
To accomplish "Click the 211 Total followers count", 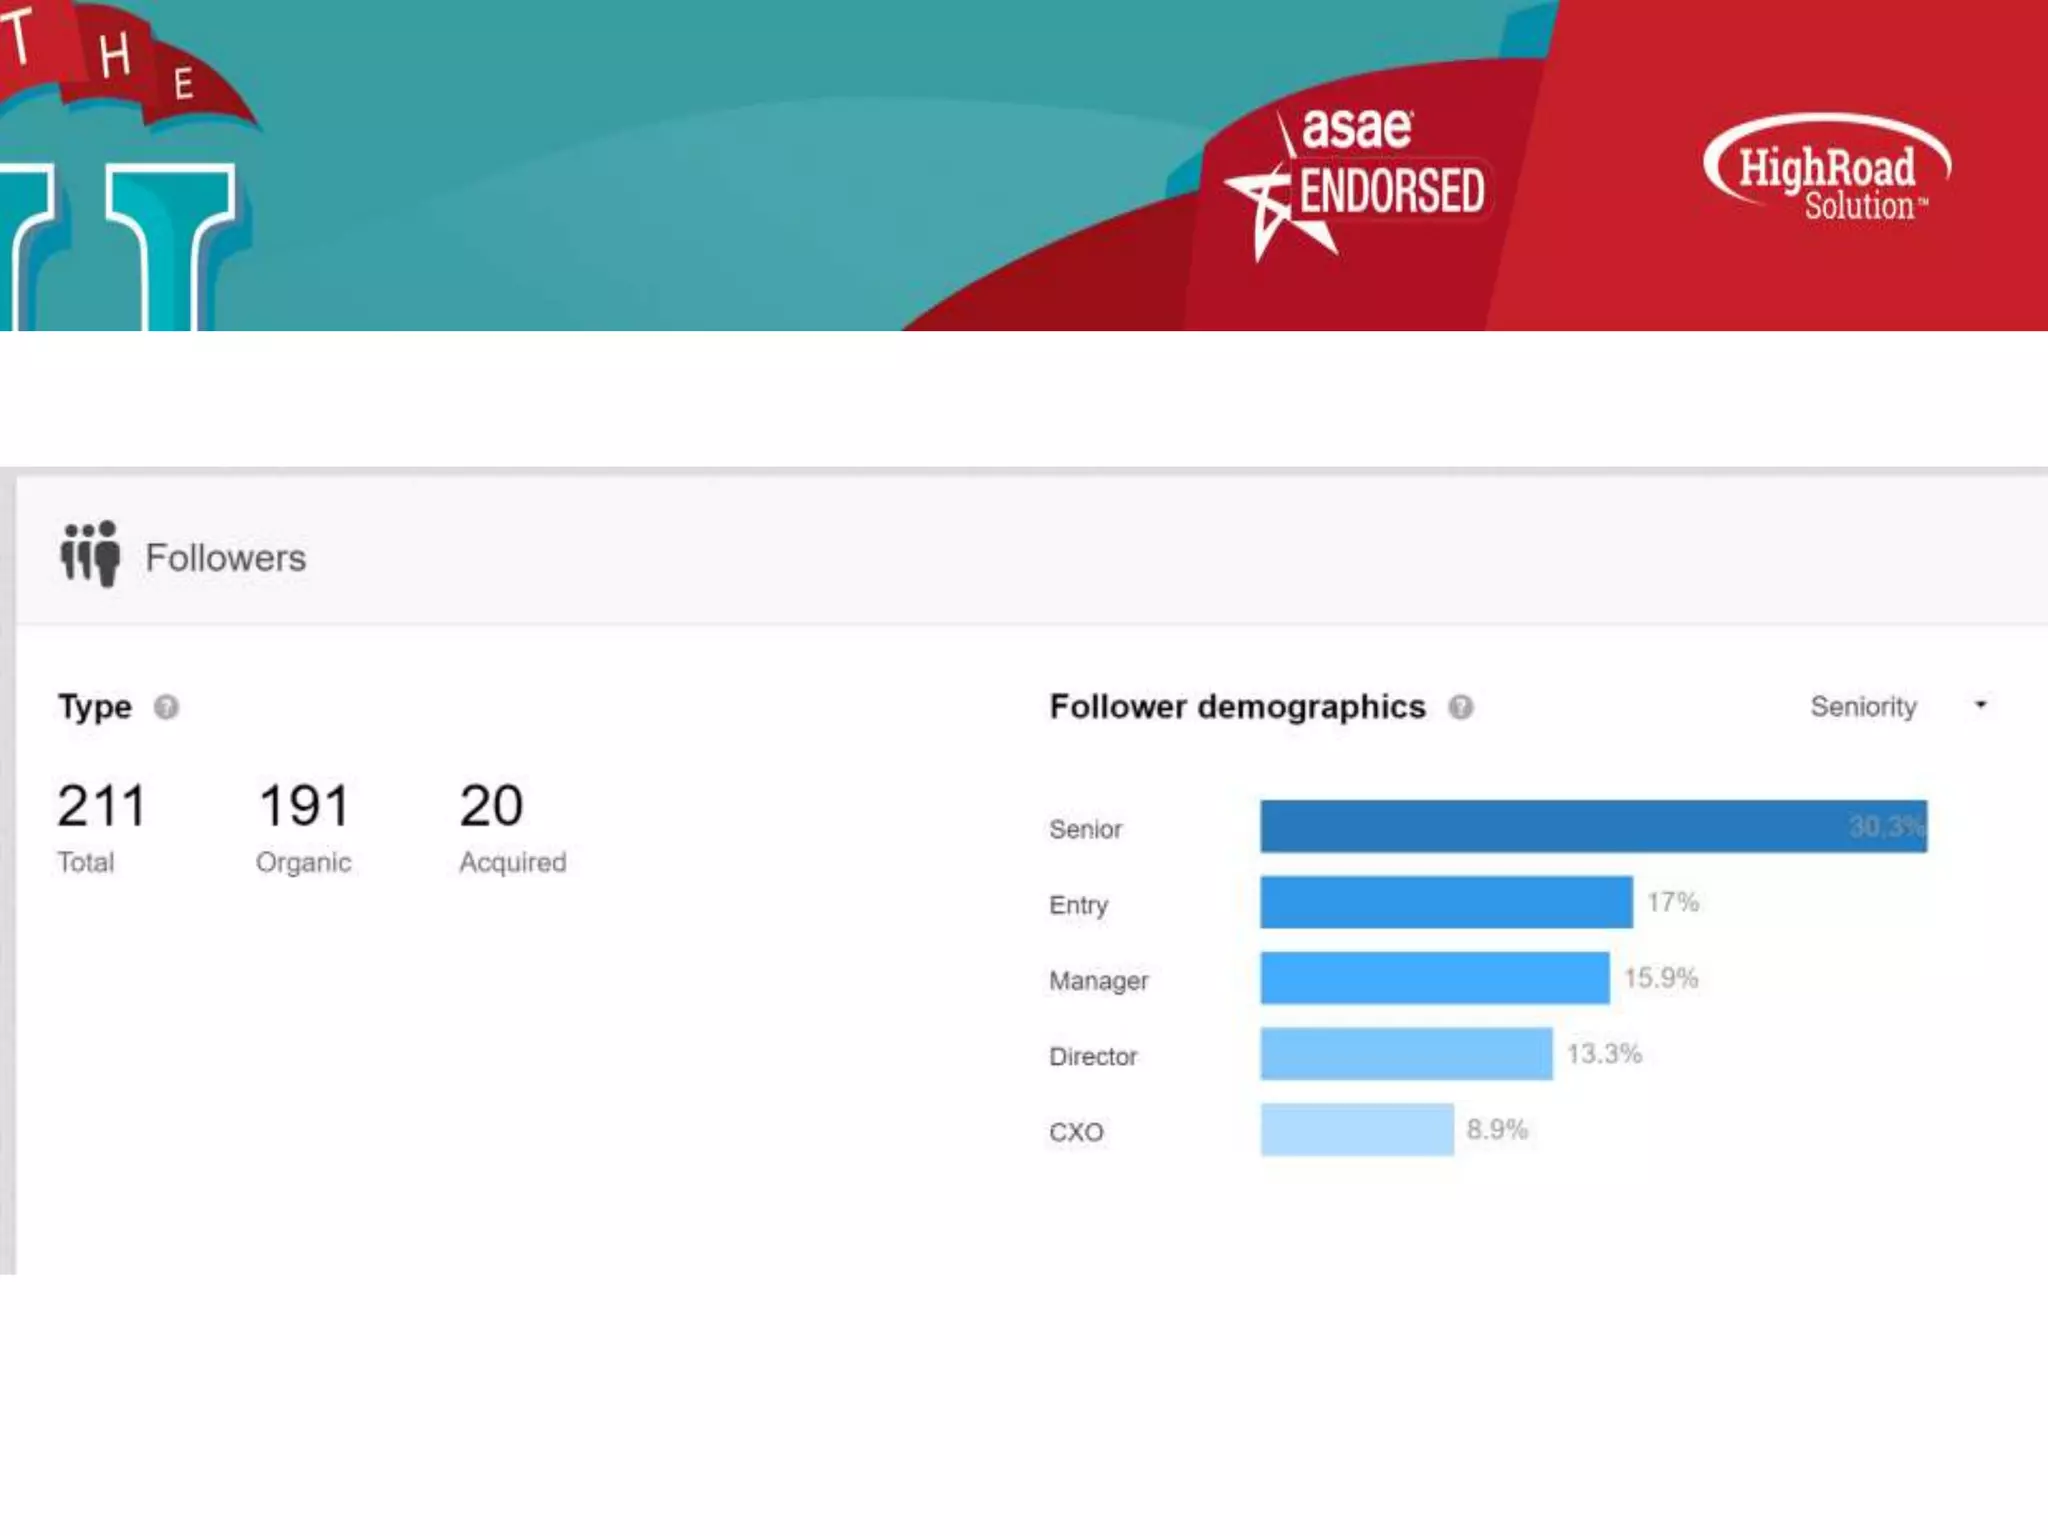I will point(101,806).
